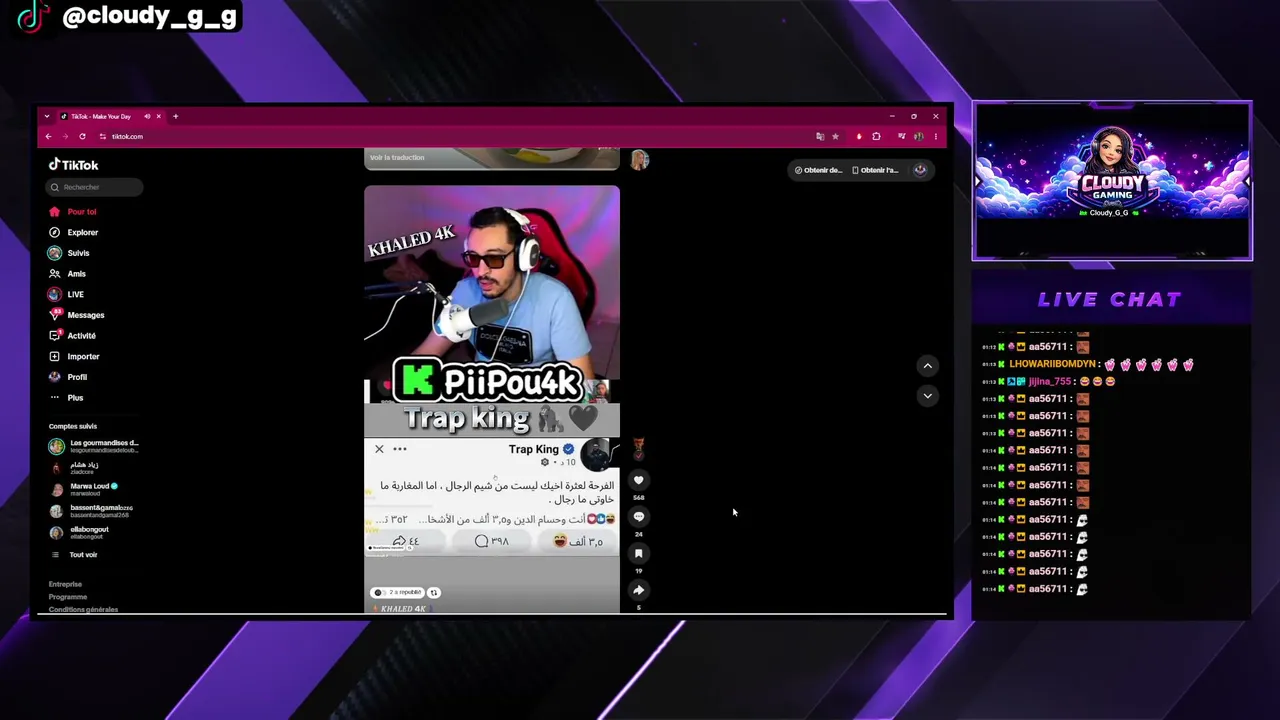
Task: Click the repost icon below the video
Action: [434, 592]
